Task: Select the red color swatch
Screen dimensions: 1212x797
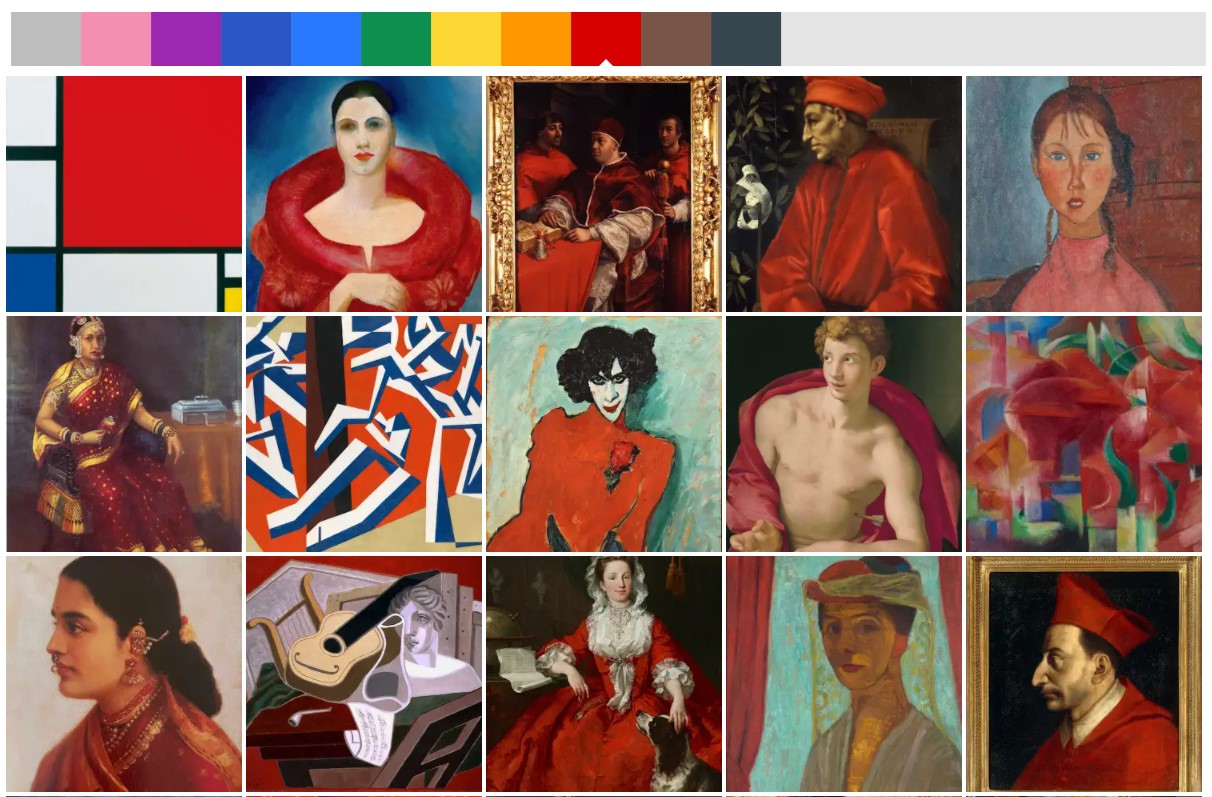Action: coord(606,39)
